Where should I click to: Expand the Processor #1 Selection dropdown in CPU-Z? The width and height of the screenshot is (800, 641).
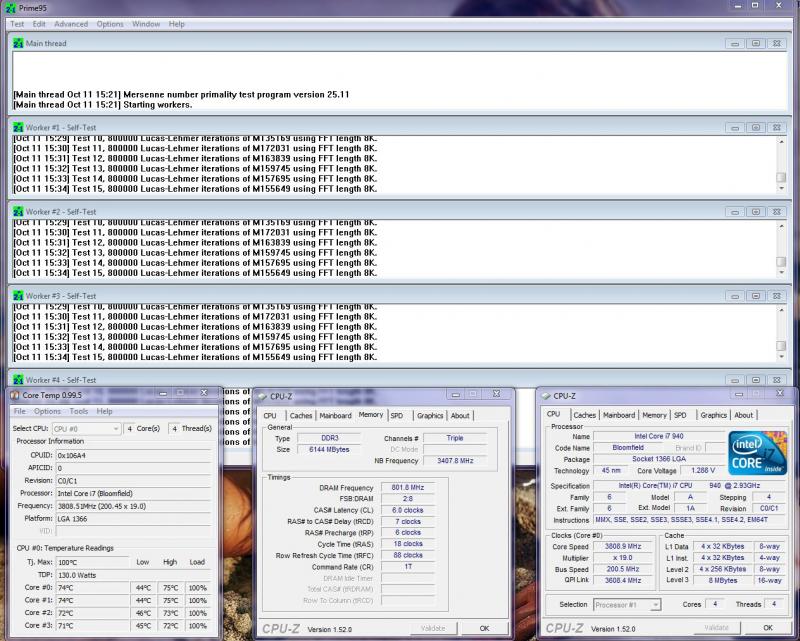pyautogui.click(x=627, y=605)
